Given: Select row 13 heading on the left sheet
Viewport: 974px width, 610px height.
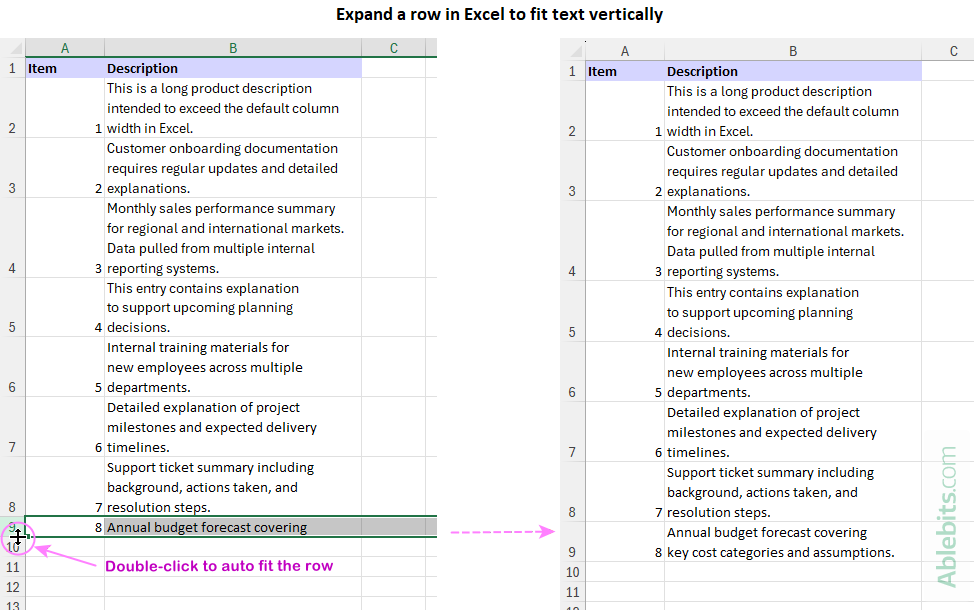Looking at the screenshot, I should pyautogui.click(x=11, y=604).
